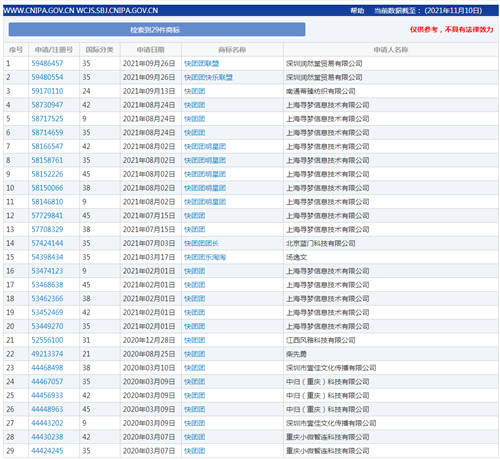
Task: Click the 帮助 help link in header
Action: pyautogui.click(x=357, y=11)
